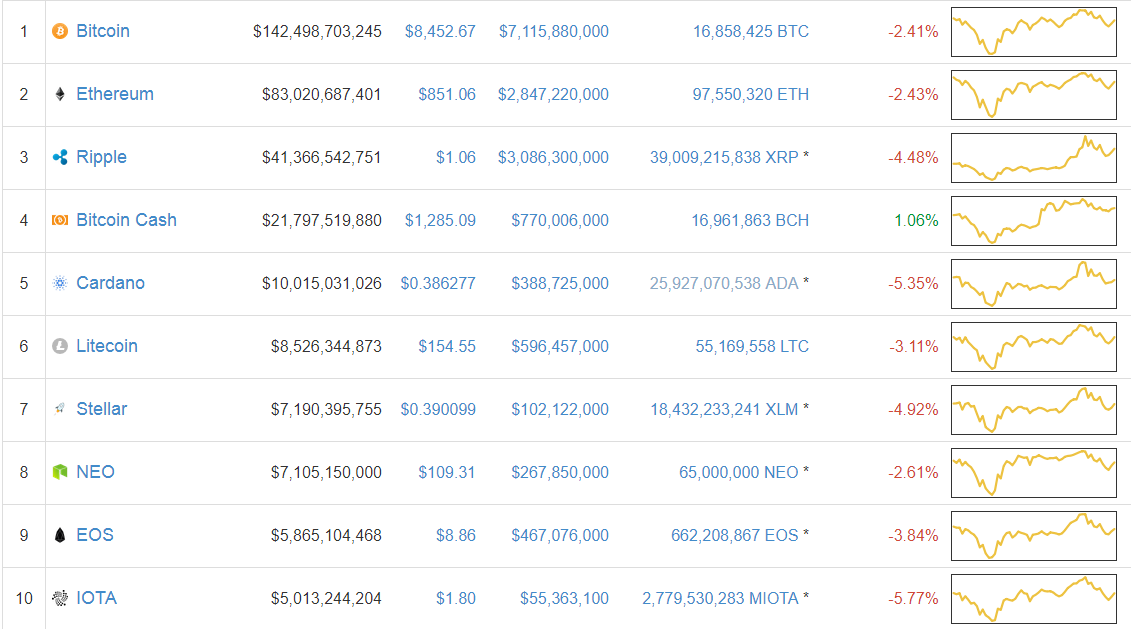Click the green NEO logo icon
The height and width of the screenshot is (629, 1131).
click(60, 472)
